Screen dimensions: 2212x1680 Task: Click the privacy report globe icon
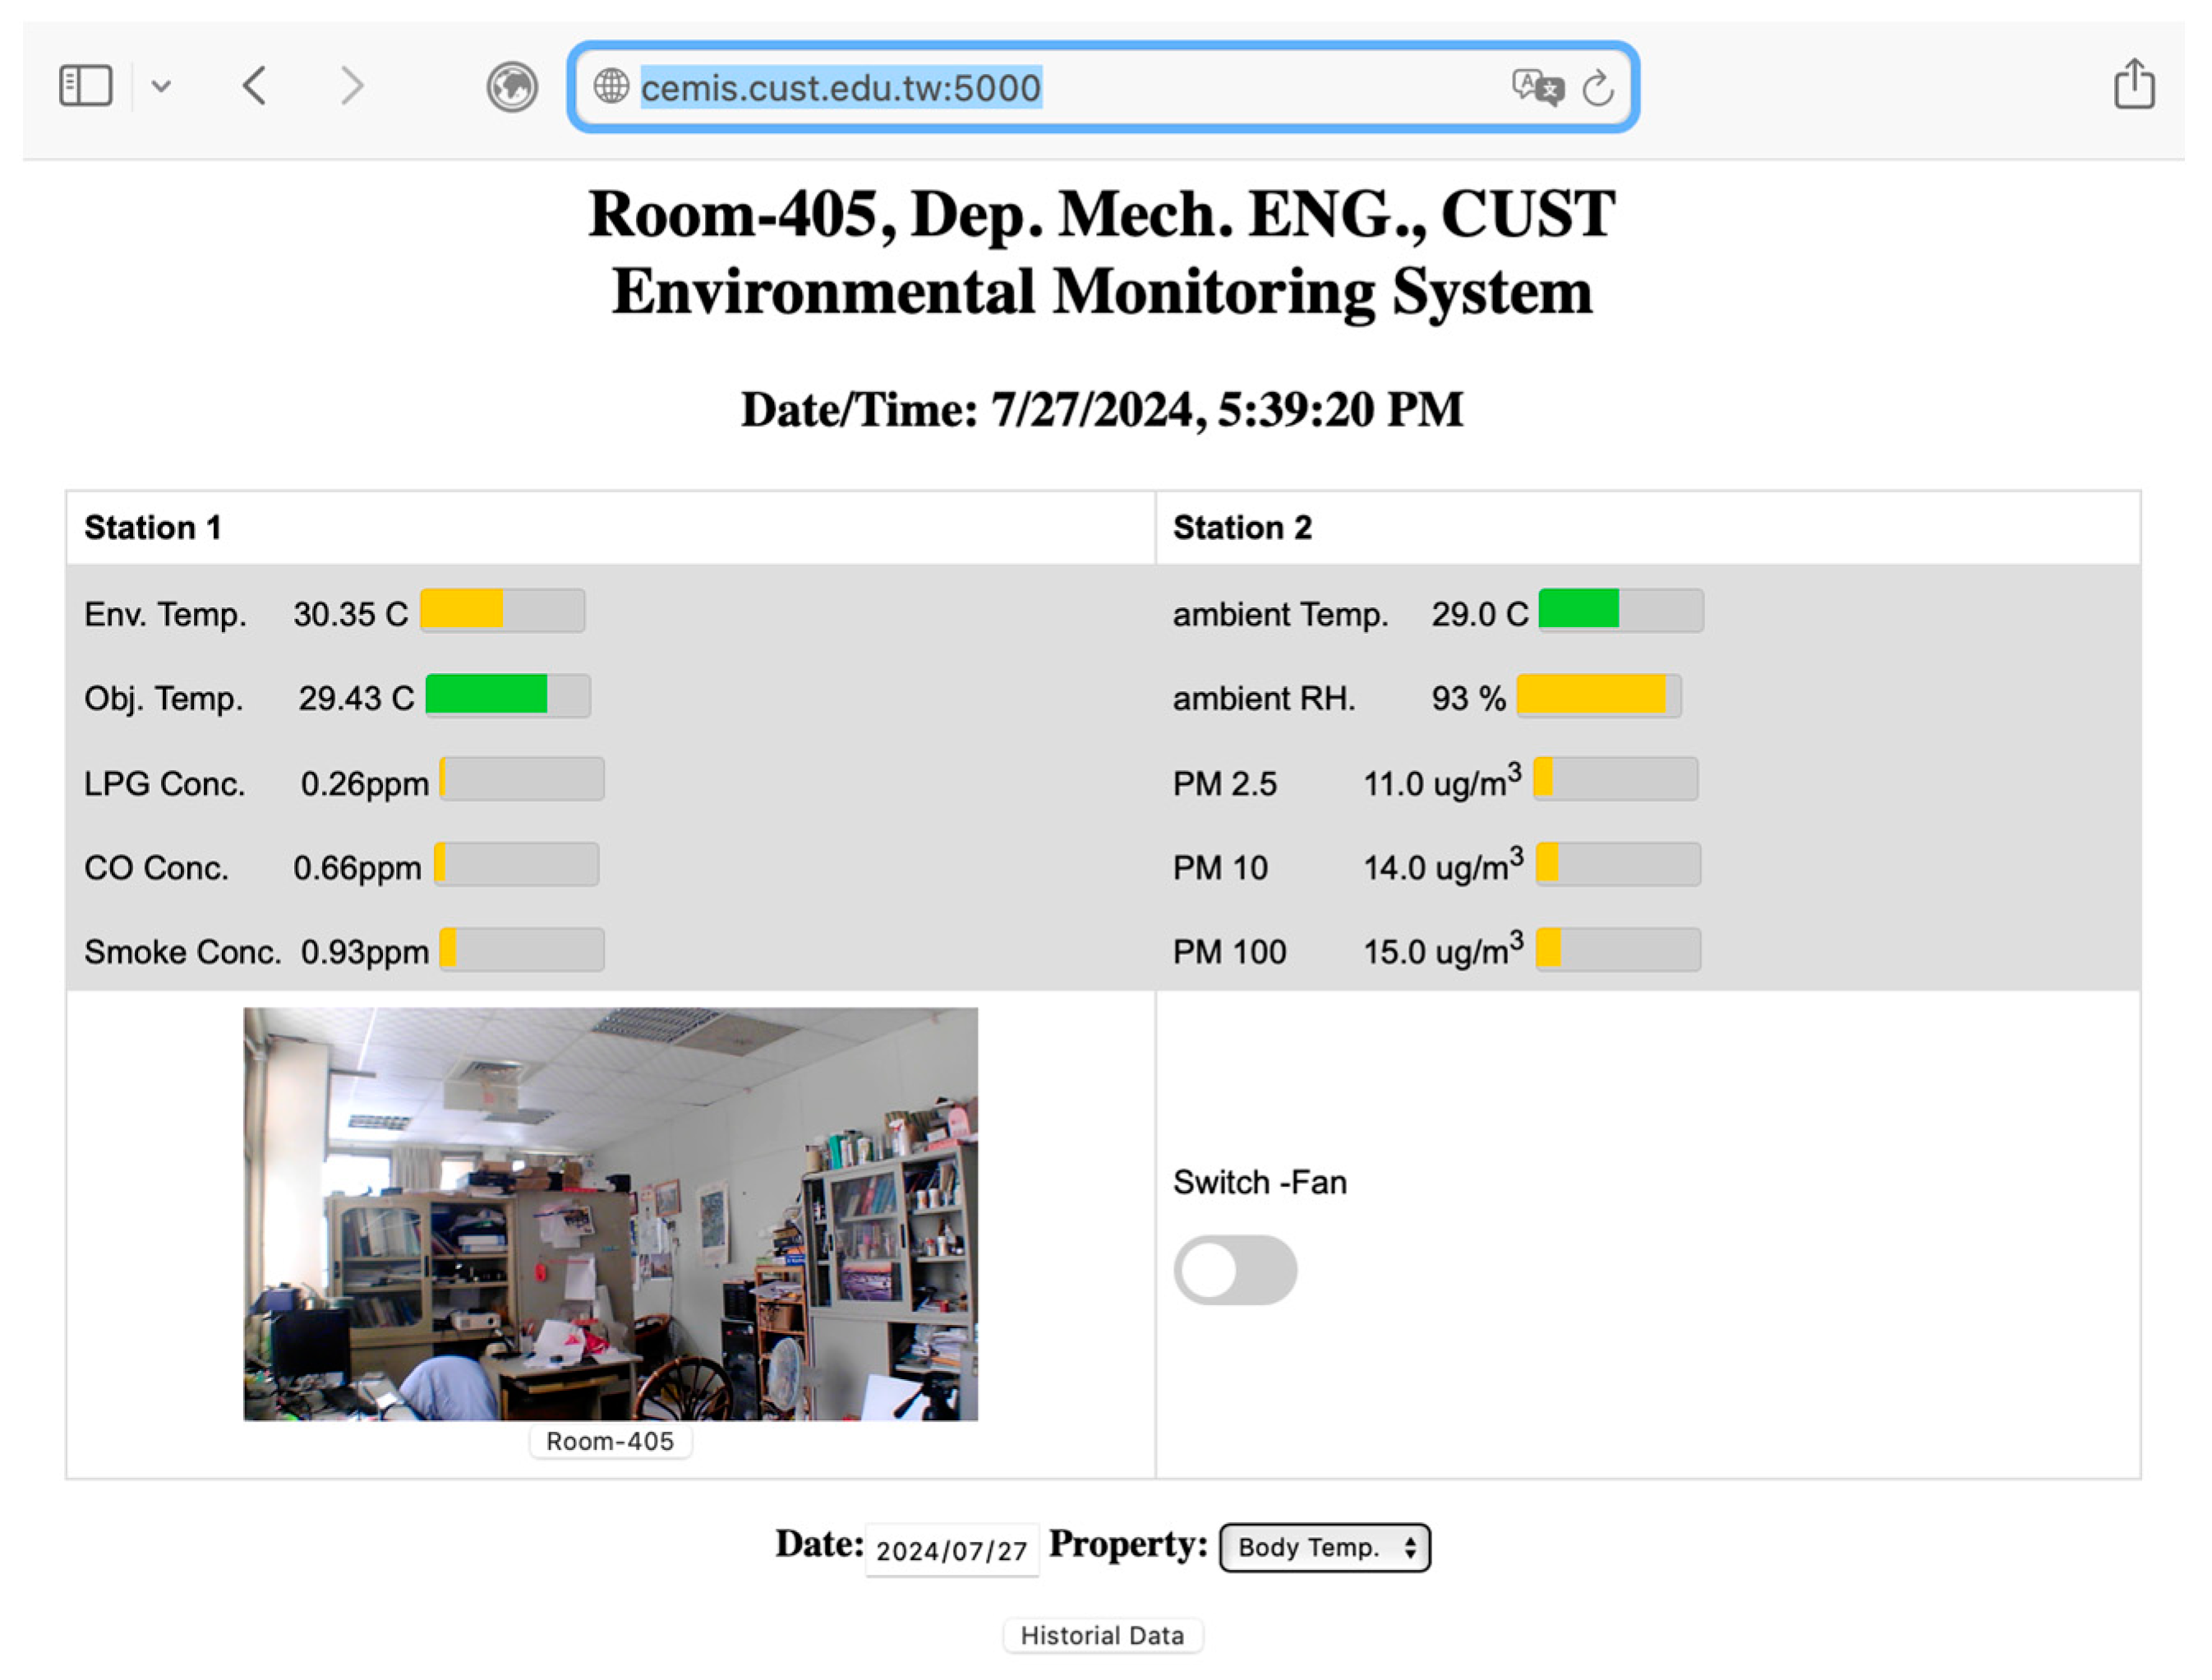(512, 87)
